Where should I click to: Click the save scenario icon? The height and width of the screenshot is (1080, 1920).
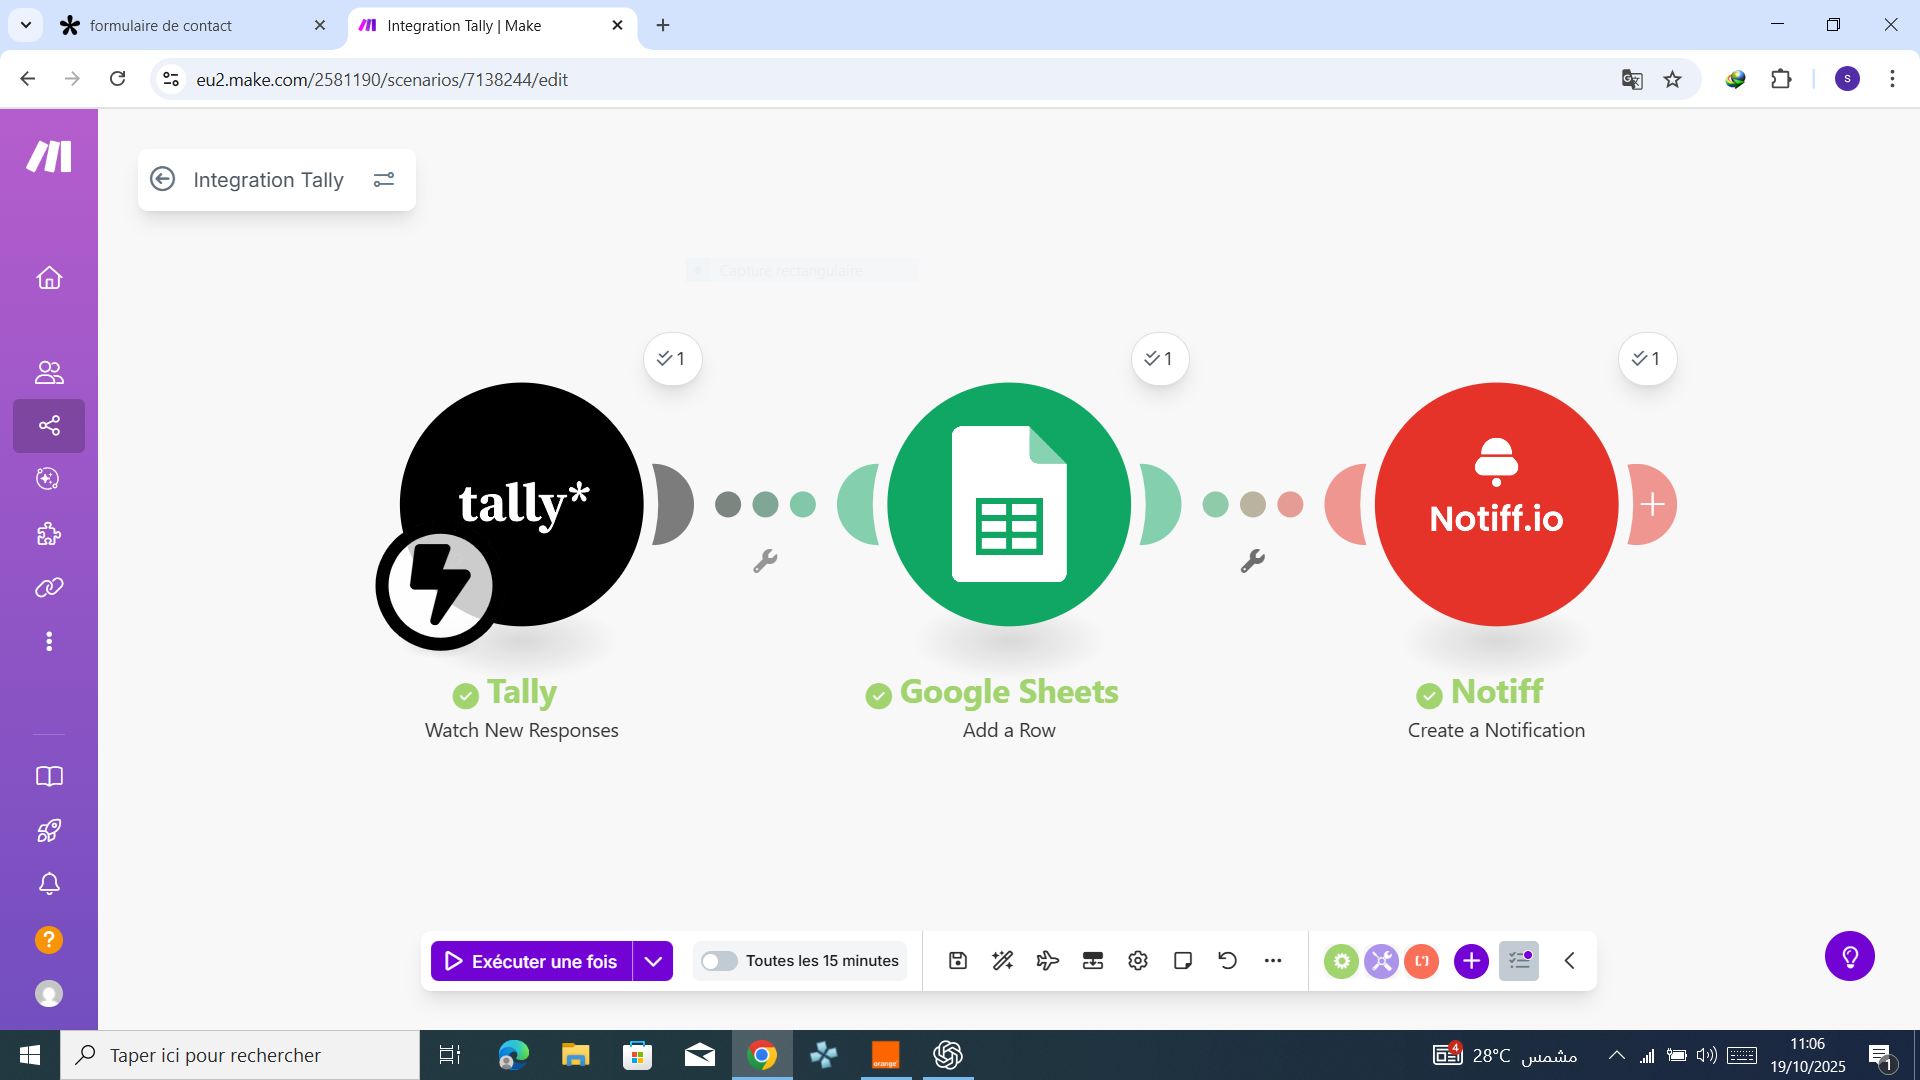957,961
